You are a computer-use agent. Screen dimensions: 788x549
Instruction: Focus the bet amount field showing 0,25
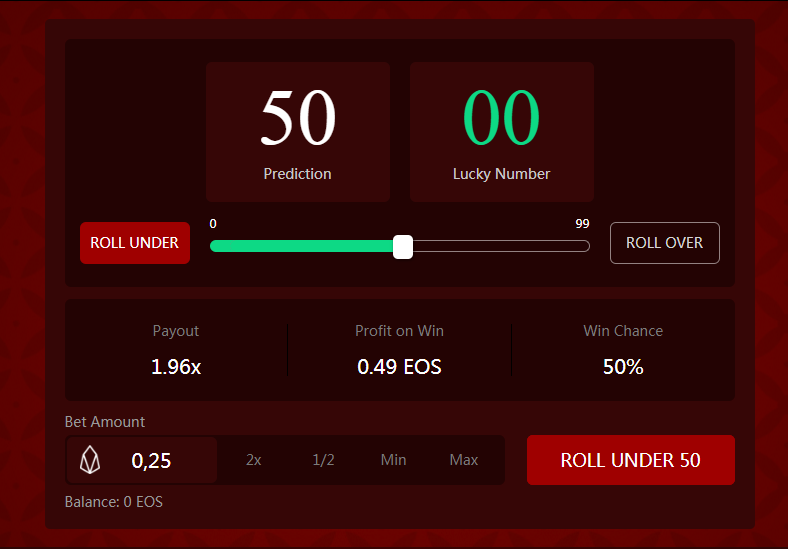142,460
